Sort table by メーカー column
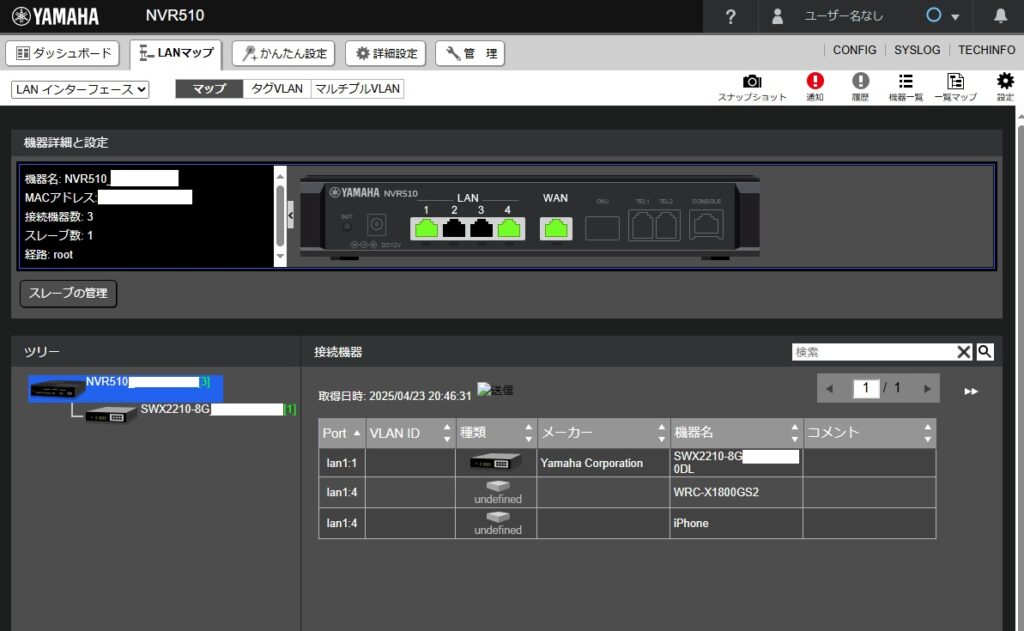Screen dimensions: 1024x631 (603, 433)
